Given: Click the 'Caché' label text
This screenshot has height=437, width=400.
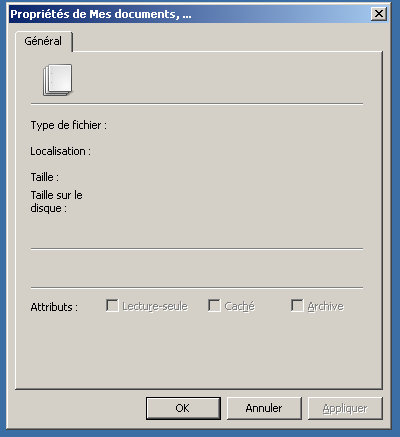Looking at the screenshot, I should [x=240, y=306].
